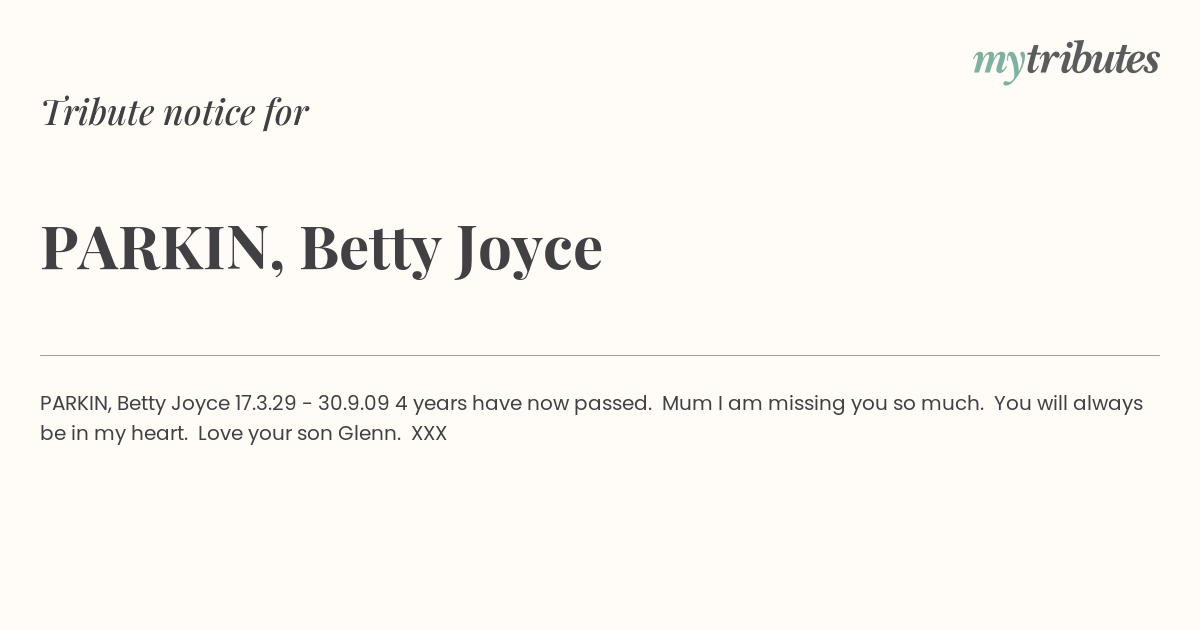Viewport: 1200px width, 630px height.
Task: Click the phrase 'You will always'
Action: click(x=1069, y=405)
